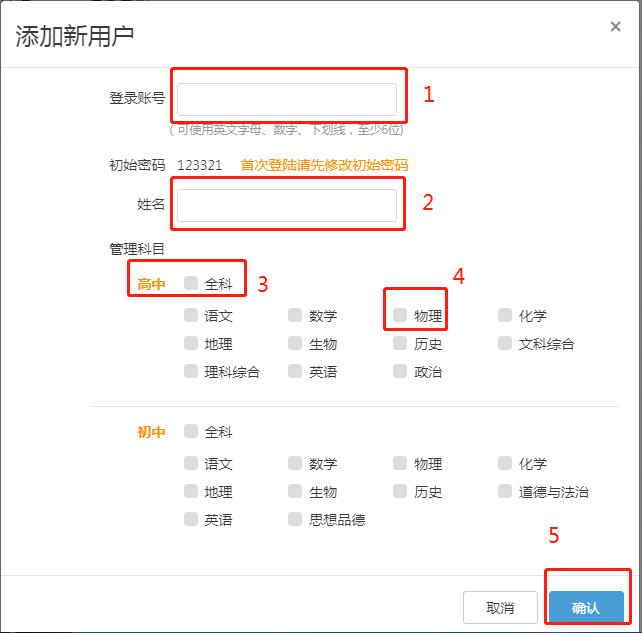Tick the 初中 生物 checkbox
The width and height of the screenshot is (642, 633).
pos(295,492)
